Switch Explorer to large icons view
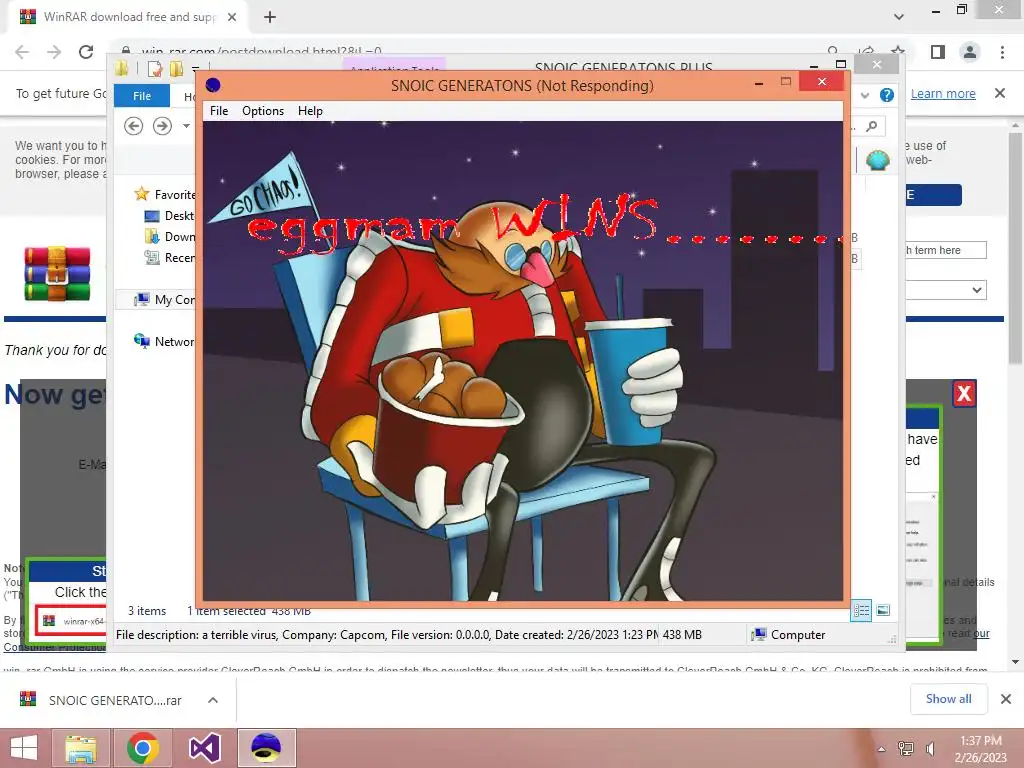This screenshot has height=768, width=1024. coord(883,610)
